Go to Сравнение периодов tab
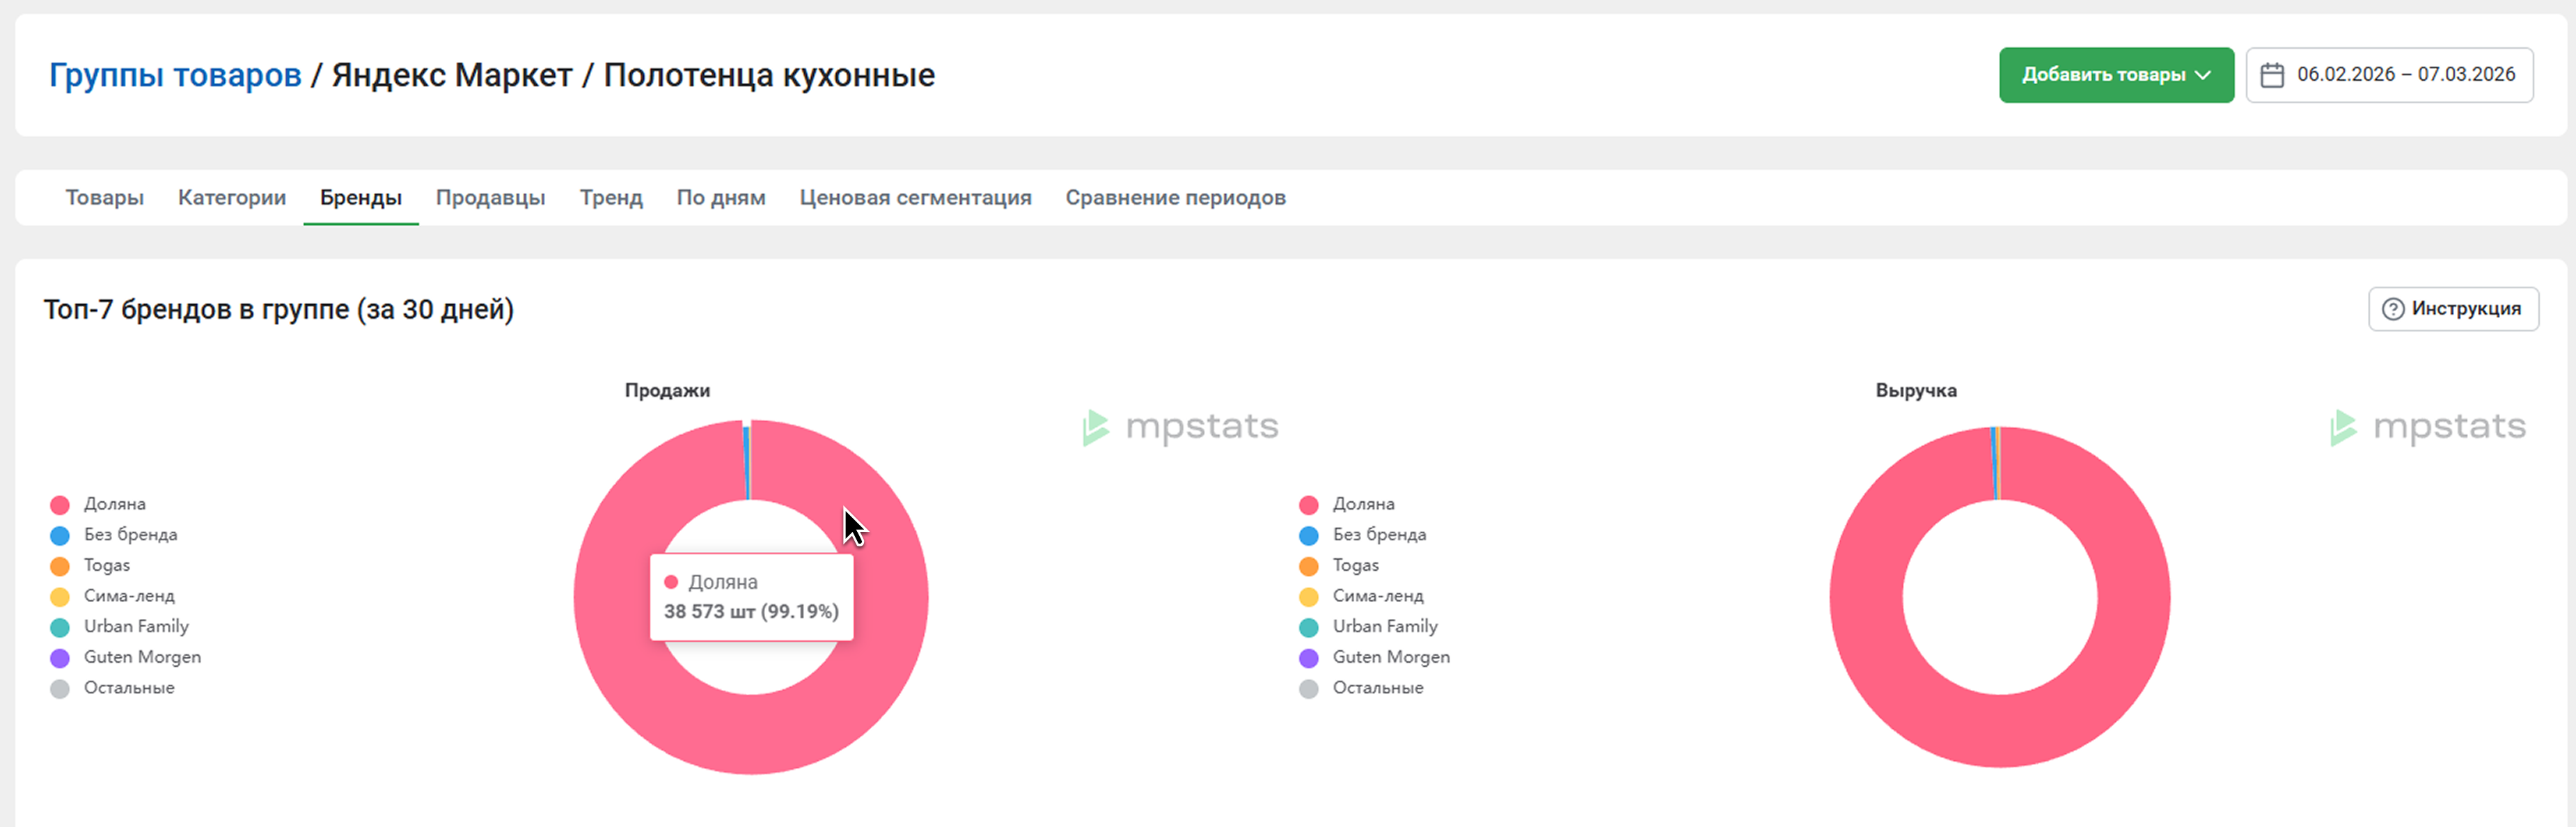The height and width of the screenshot is (827, 2576). pos(1175,198)
